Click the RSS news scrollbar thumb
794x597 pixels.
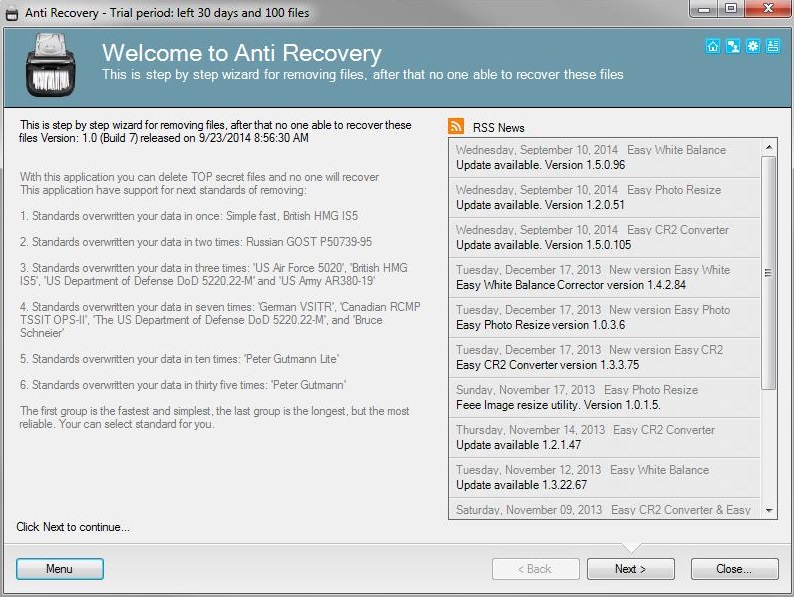(x=769, y=272)
